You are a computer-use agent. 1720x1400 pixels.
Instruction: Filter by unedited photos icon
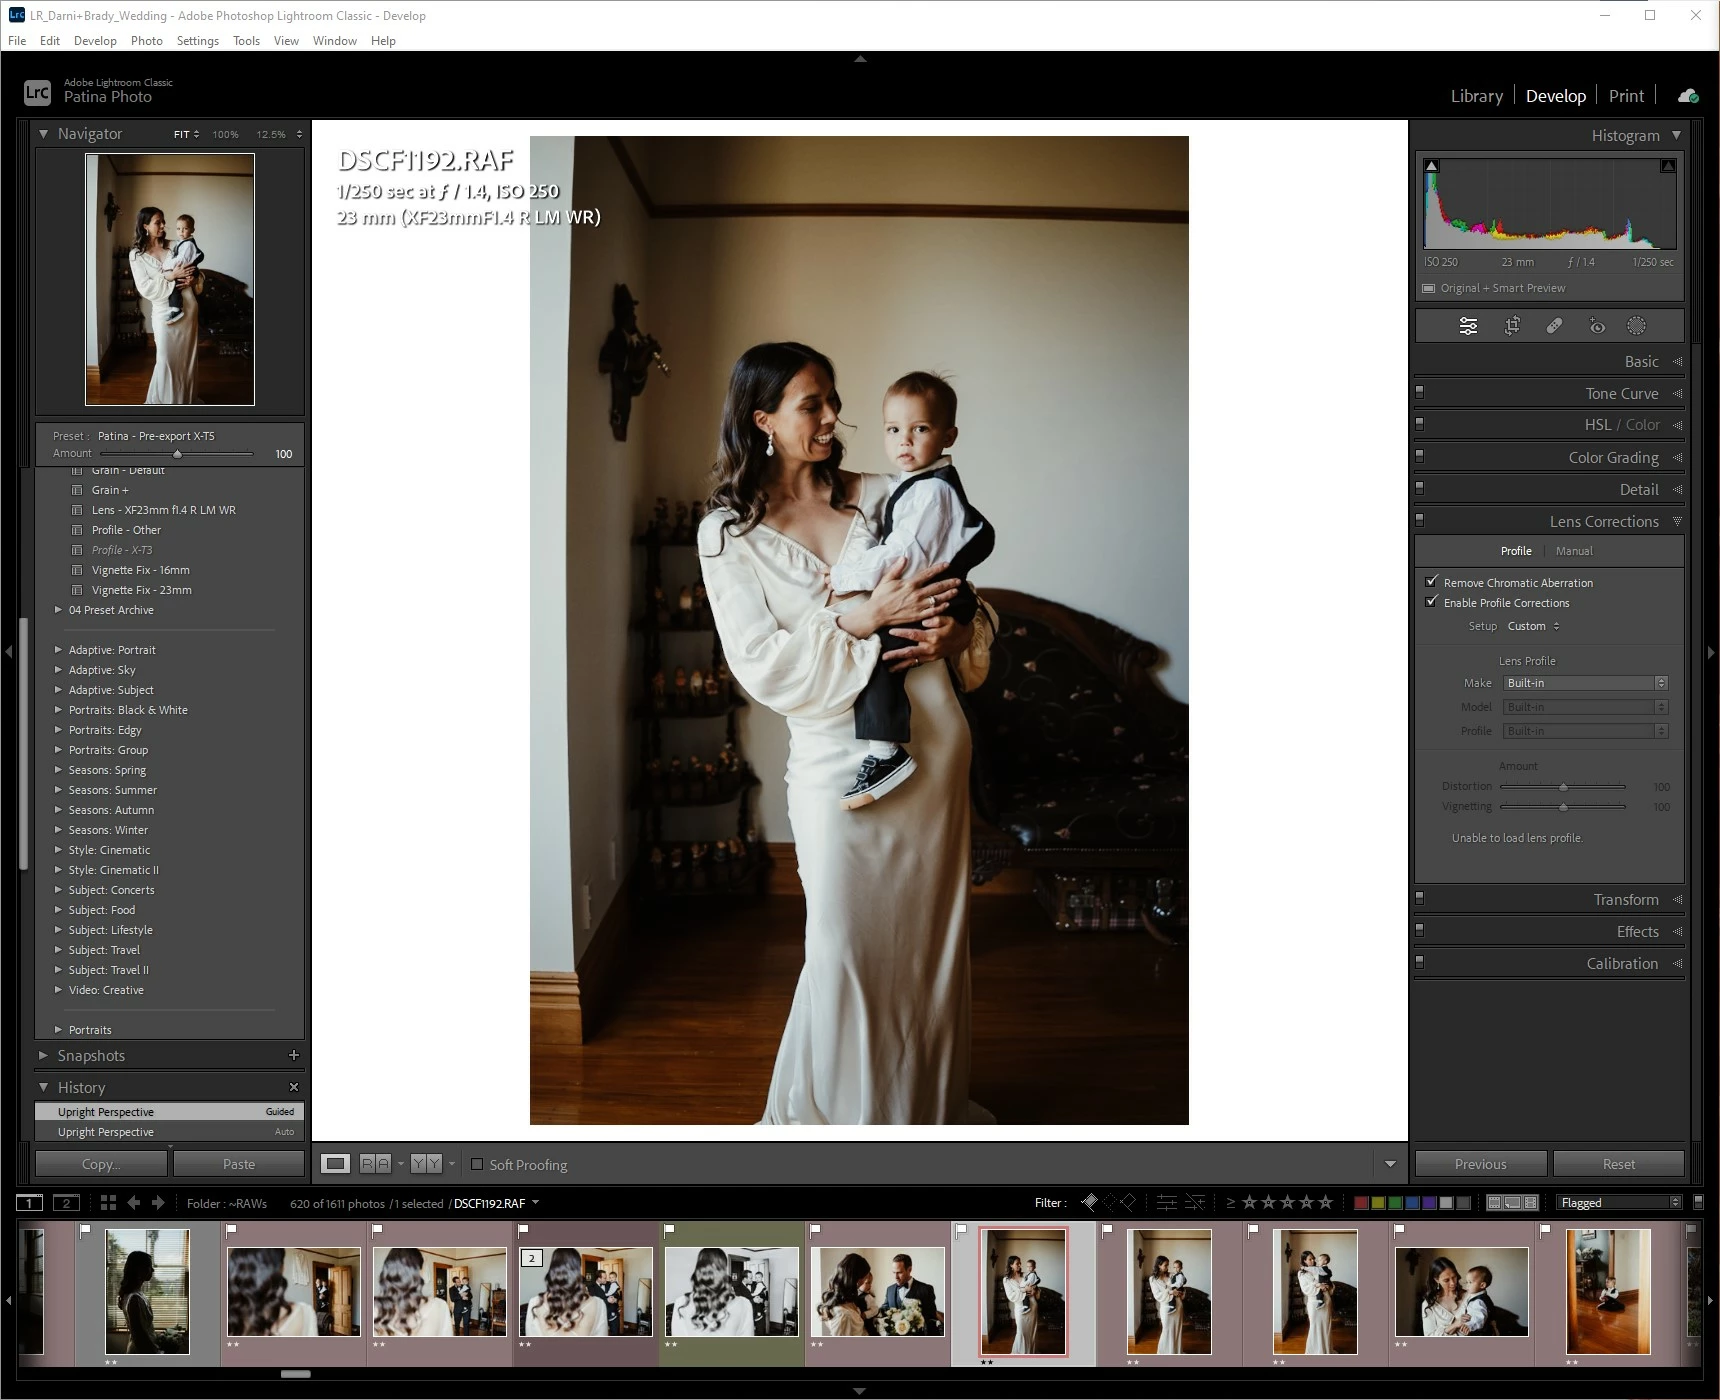click(1194, 1202)
